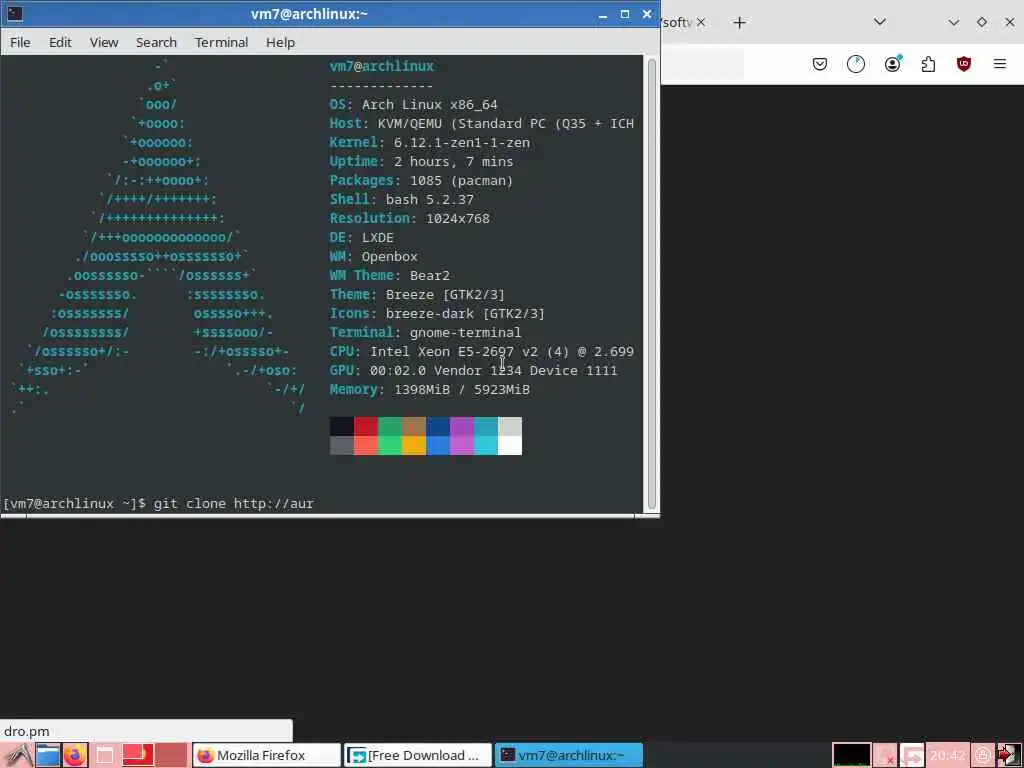1024x768 pixels.
Task: Click the 'Kernel: 6.12.1-zen1-1-zen' line
Action: [x=430, y=142]
